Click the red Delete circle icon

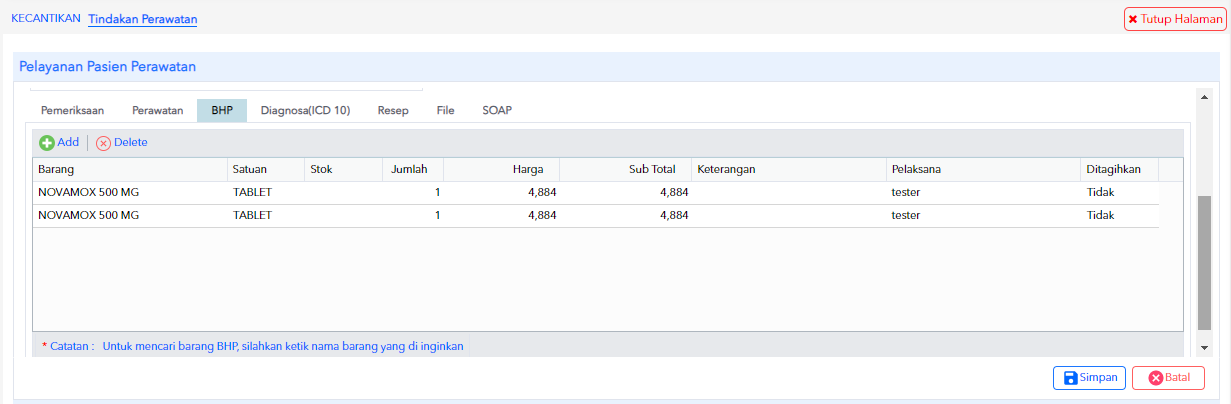point(103,143)
